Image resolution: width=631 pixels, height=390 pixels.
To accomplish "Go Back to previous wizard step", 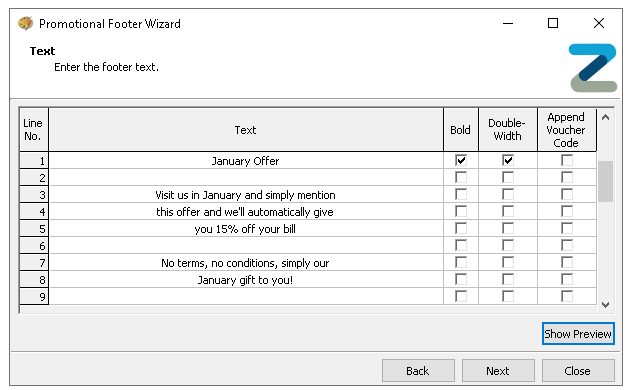I will 418,371.
